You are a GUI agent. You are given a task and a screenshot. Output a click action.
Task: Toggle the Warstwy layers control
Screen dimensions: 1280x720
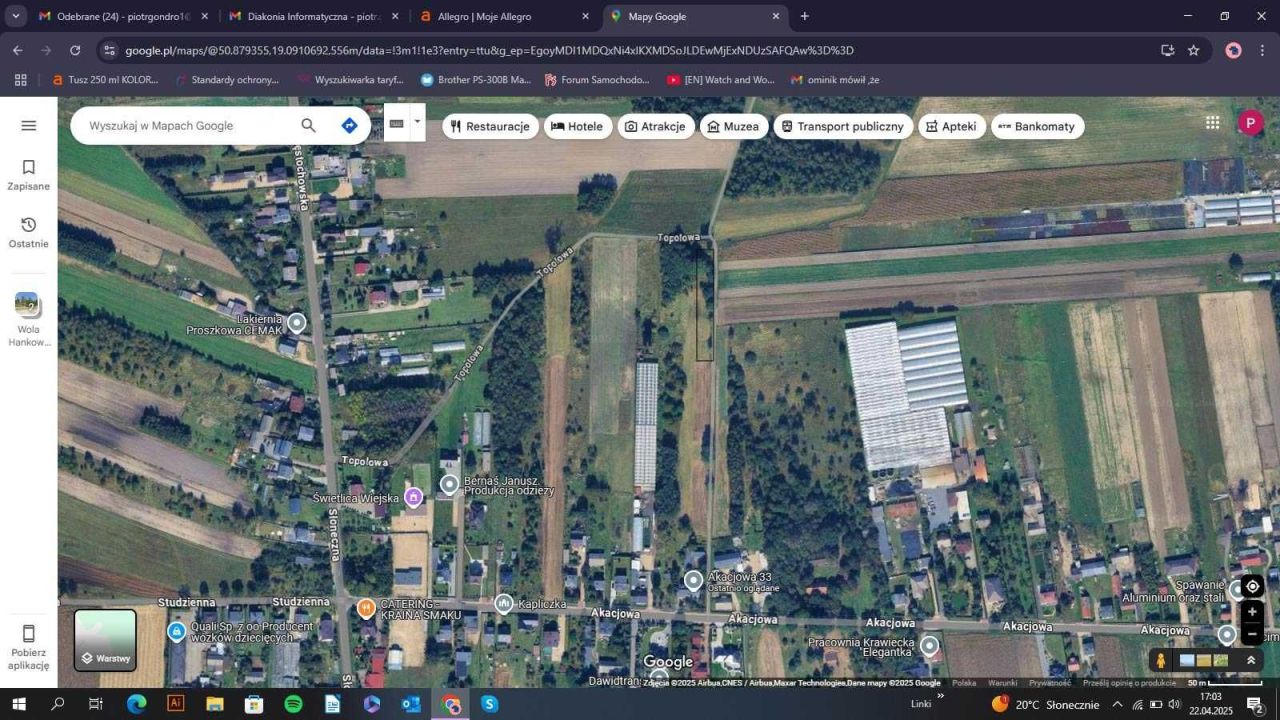point(105,640)
